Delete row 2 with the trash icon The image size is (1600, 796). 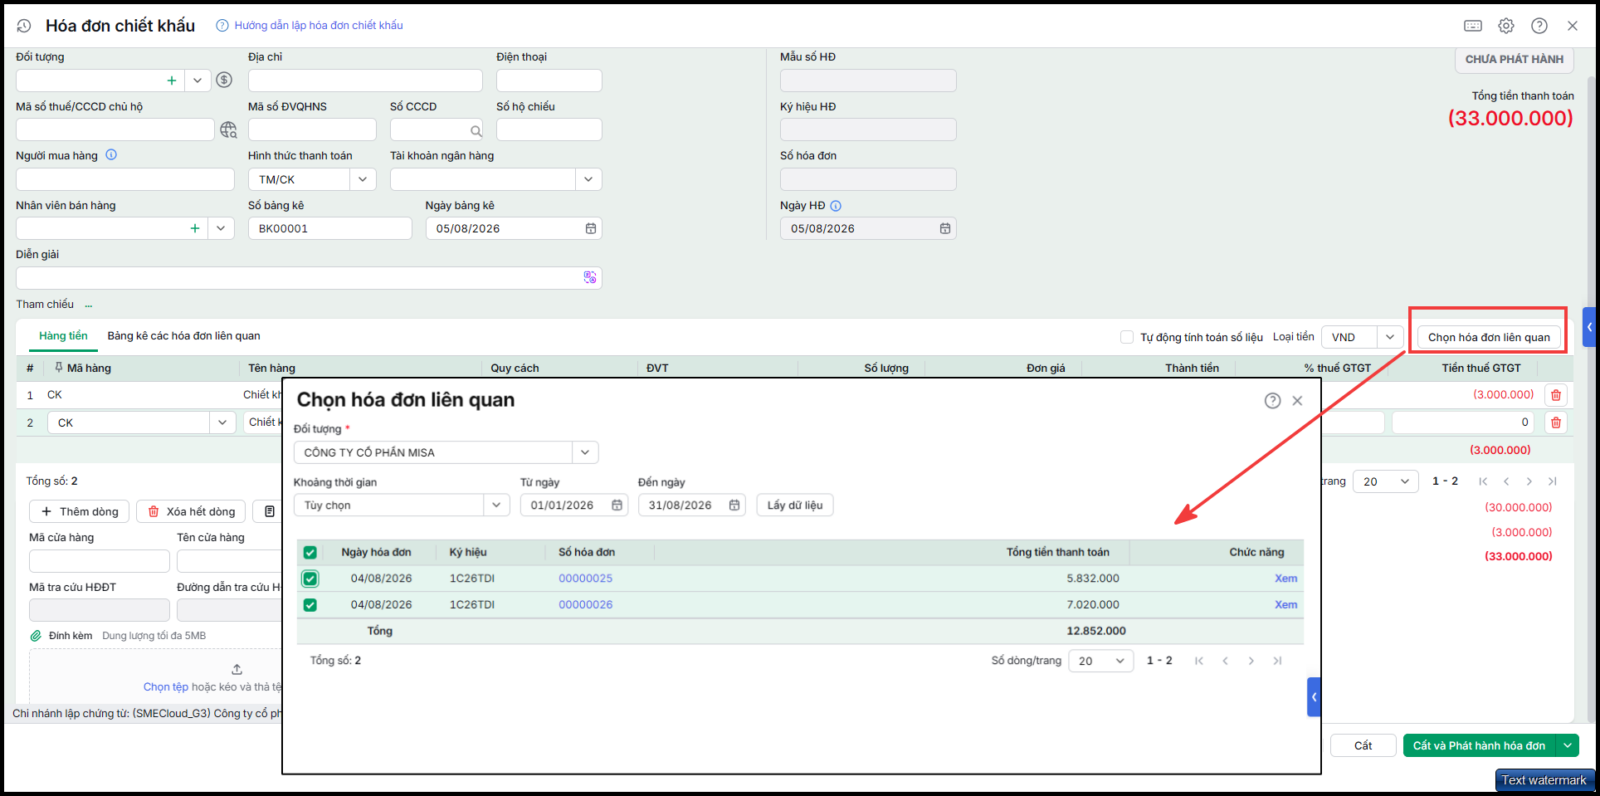pos(1555,423)
